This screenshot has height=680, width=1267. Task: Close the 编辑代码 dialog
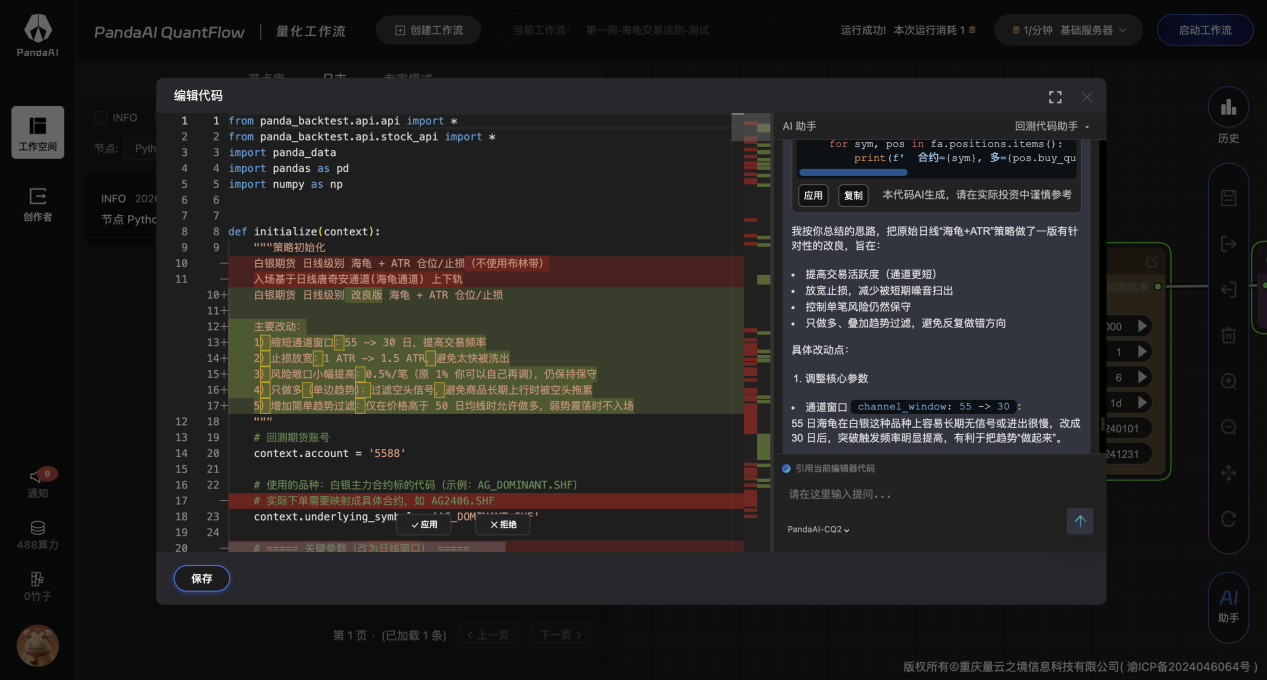[1087, 97]
